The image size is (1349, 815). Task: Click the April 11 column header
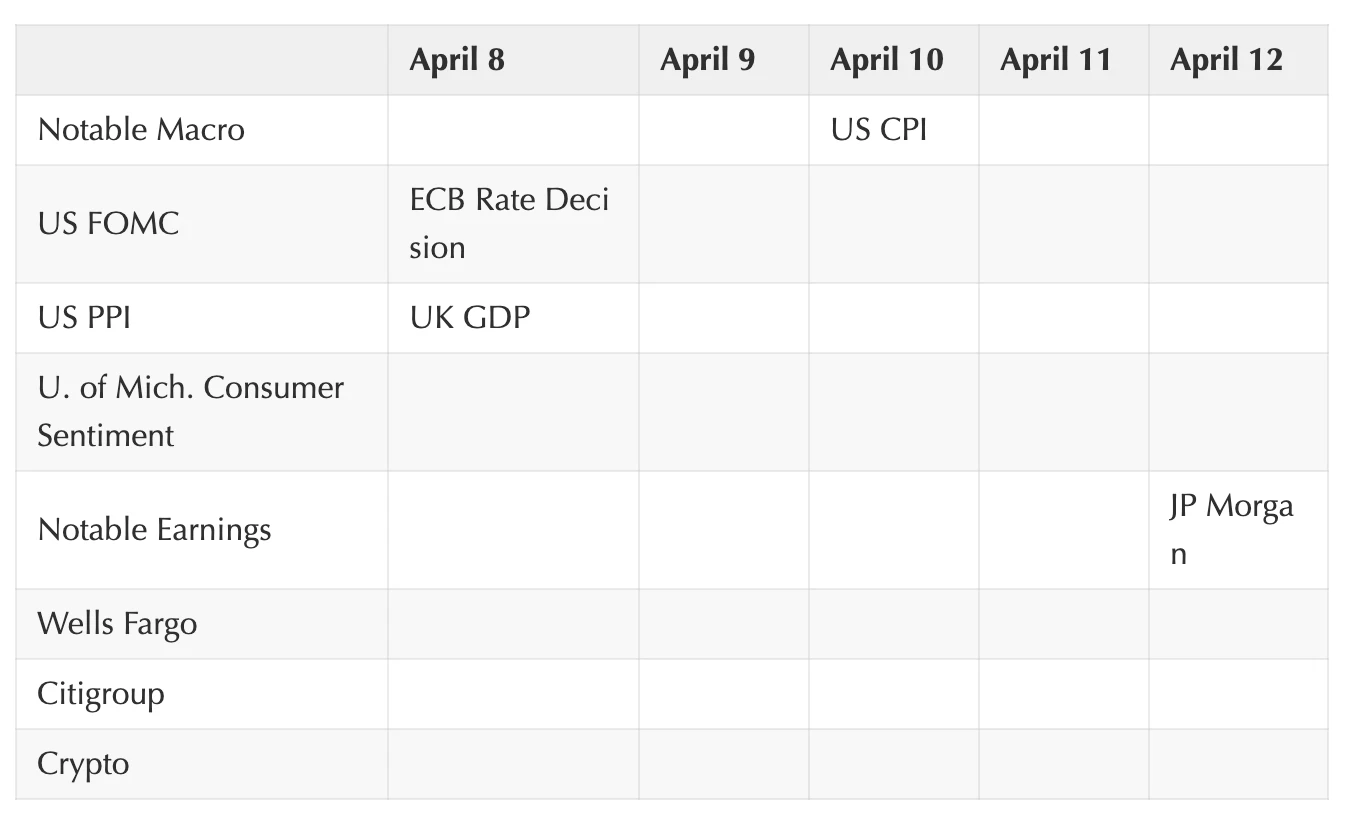click(1055, 60)
